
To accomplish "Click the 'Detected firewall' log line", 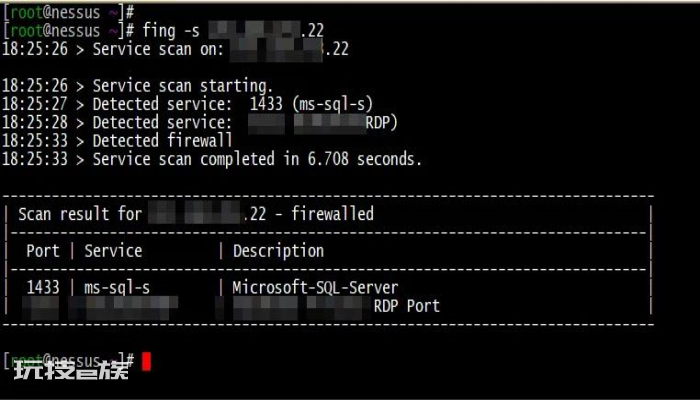I will pyautogui.click(x=162, y=141).
